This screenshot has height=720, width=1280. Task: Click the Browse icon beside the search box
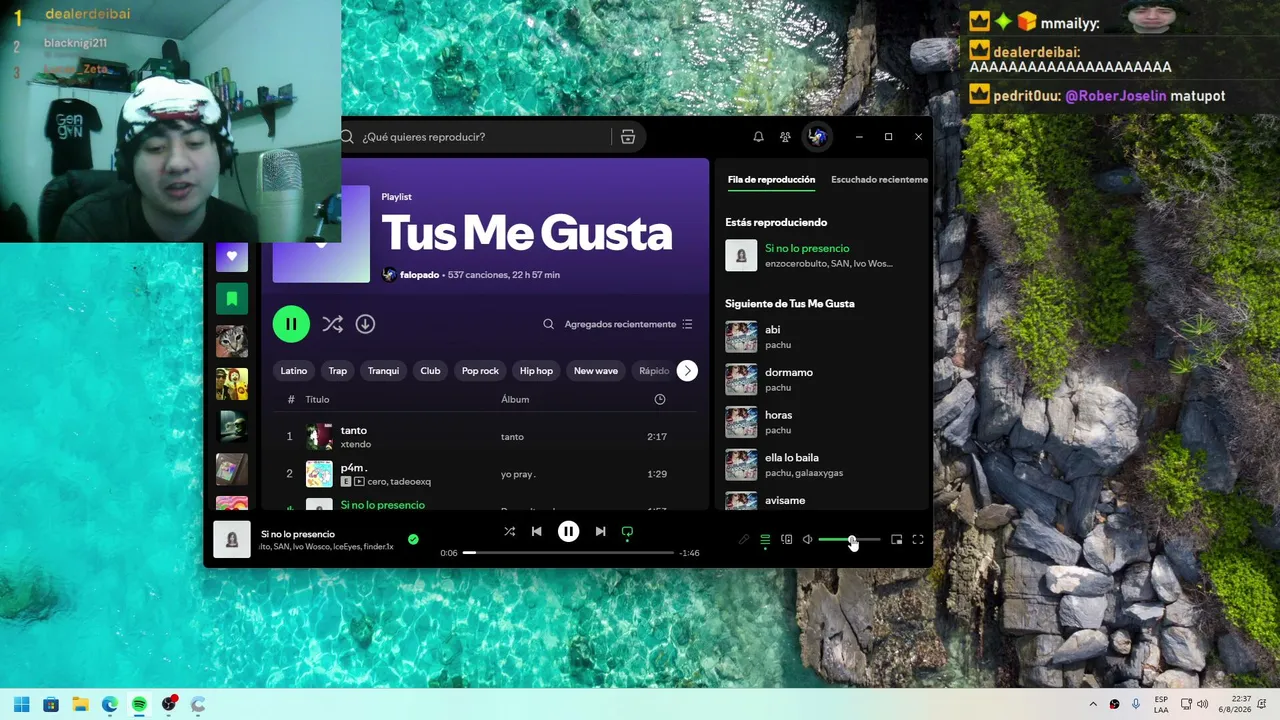click(628, 137)
